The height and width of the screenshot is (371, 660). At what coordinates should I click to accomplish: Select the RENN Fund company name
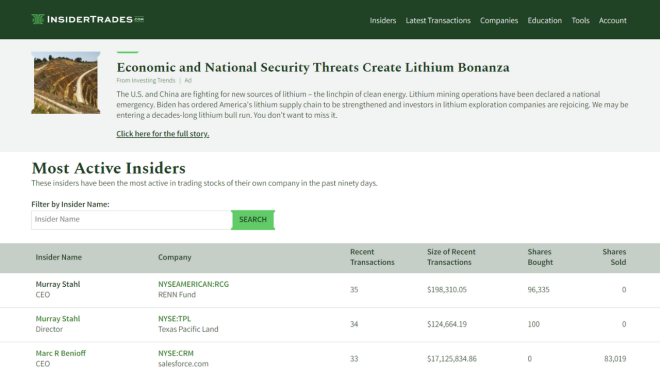177,295
